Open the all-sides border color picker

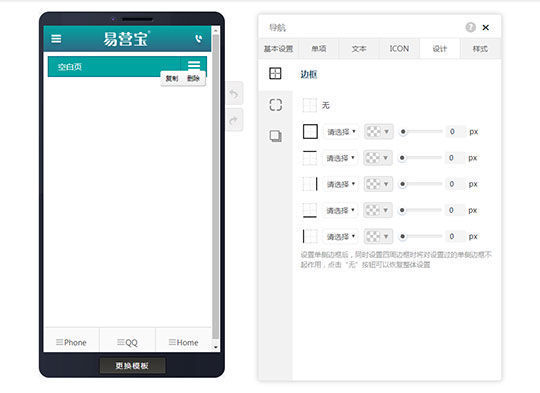pyautogui.click(x=378, y=132)
